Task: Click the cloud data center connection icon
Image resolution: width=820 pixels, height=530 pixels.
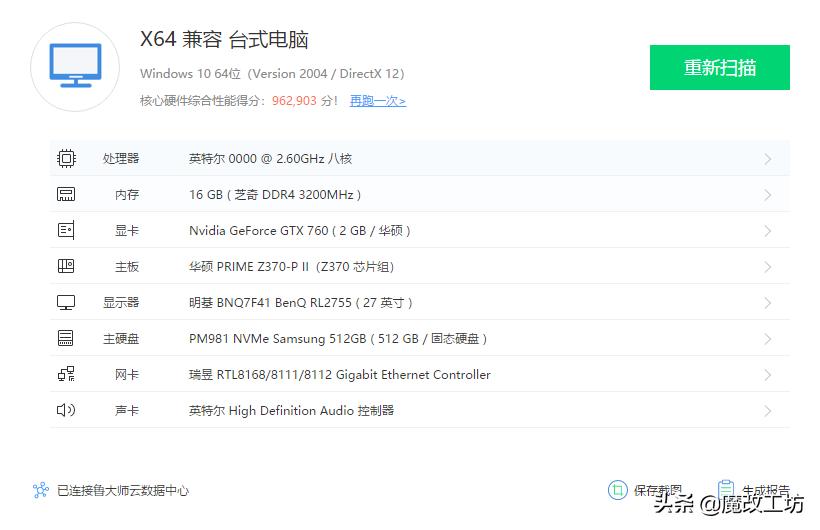Action: click(40, 490)
